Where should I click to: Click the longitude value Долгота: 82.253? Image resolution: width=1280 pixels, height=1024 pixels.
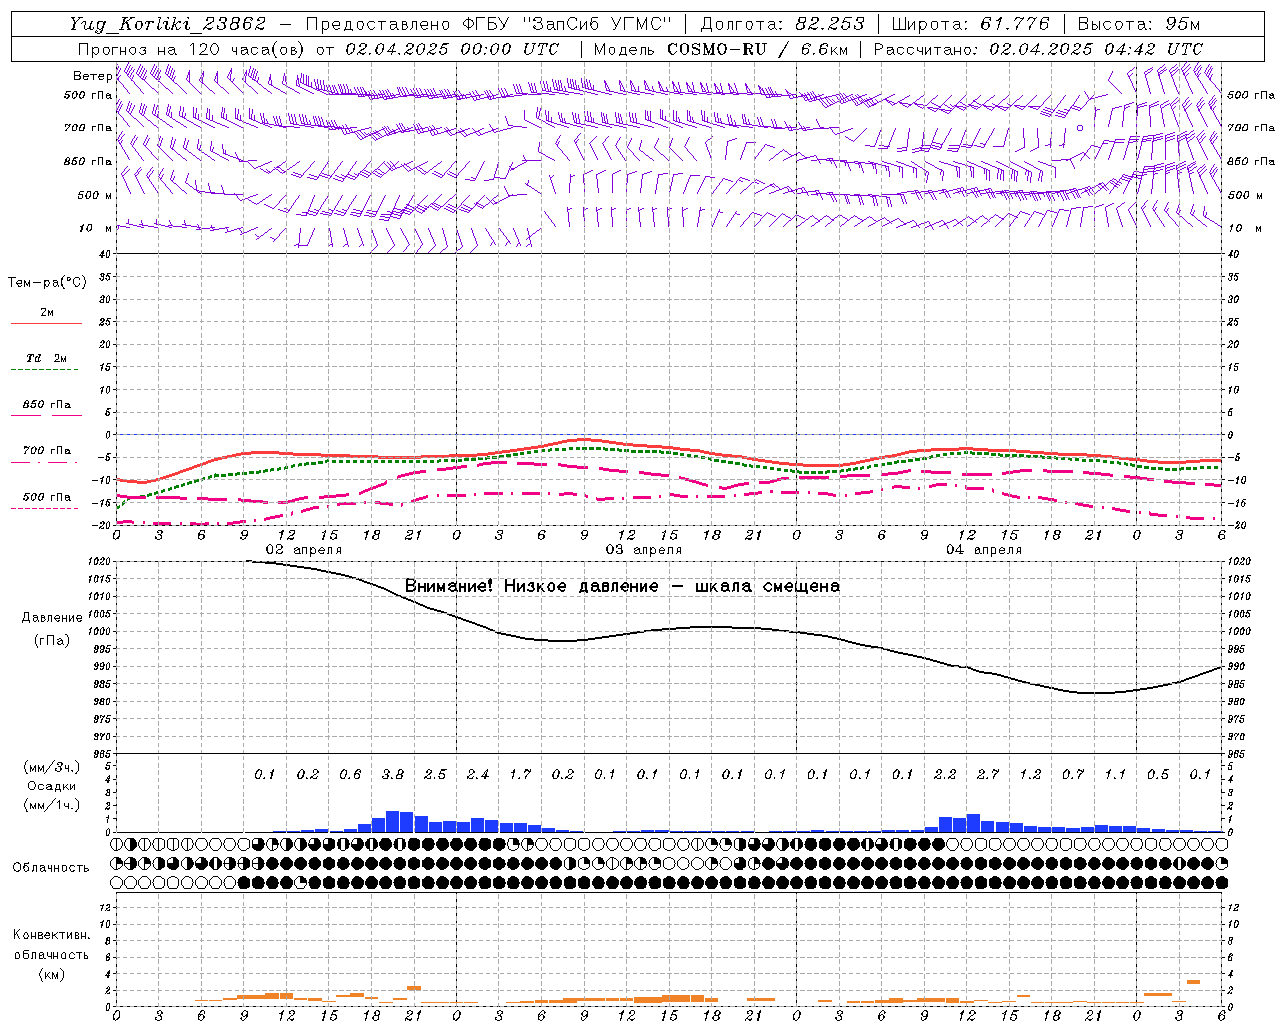[x=783, y=24]
